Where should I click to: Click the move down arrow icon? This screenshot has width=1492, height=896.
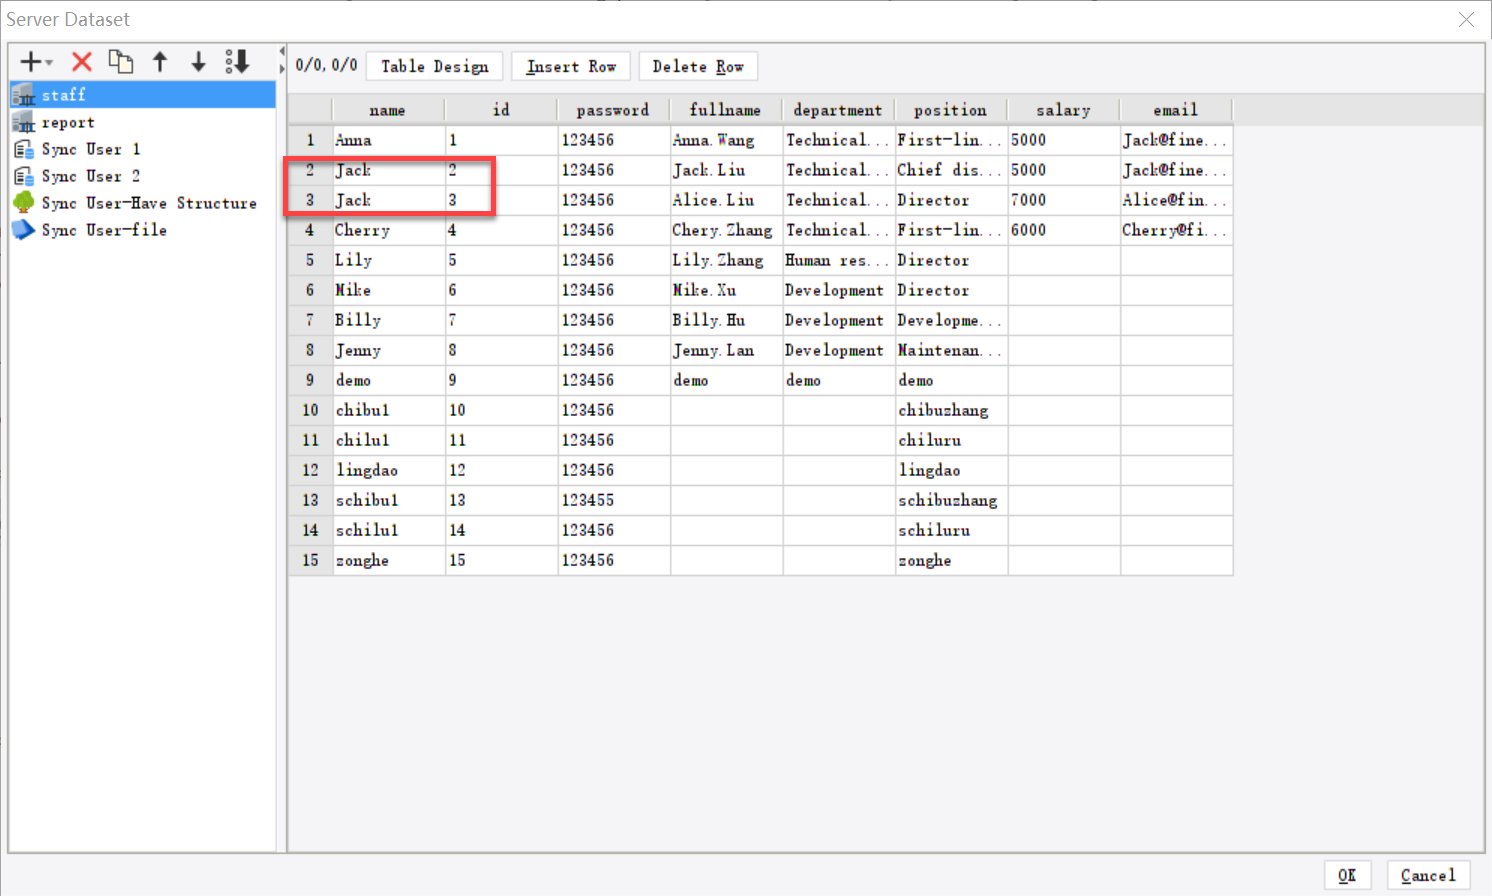pos(197,60)
